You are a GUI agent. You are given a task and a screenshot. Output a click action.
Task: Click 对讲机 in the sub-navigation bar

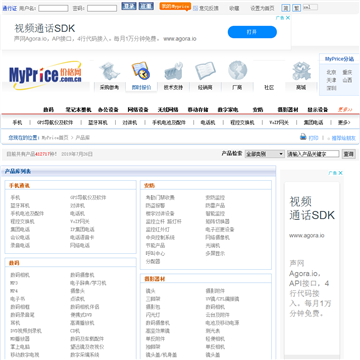130,123
